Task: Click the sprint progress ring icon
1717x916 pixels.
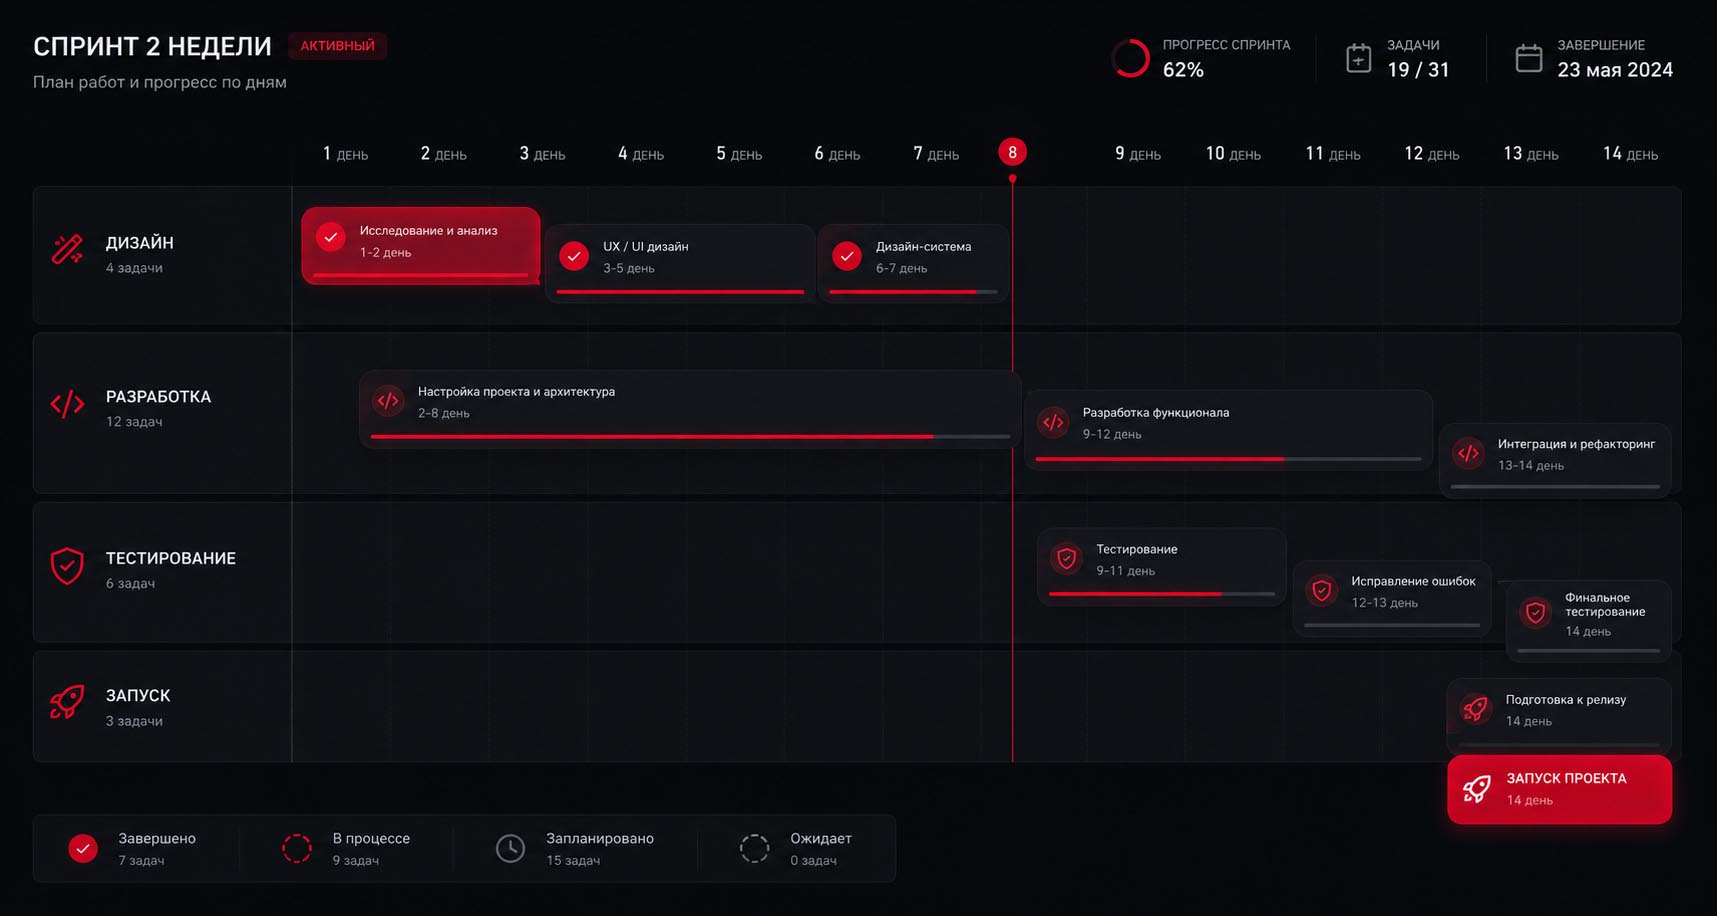Action: coord(1131,58)
